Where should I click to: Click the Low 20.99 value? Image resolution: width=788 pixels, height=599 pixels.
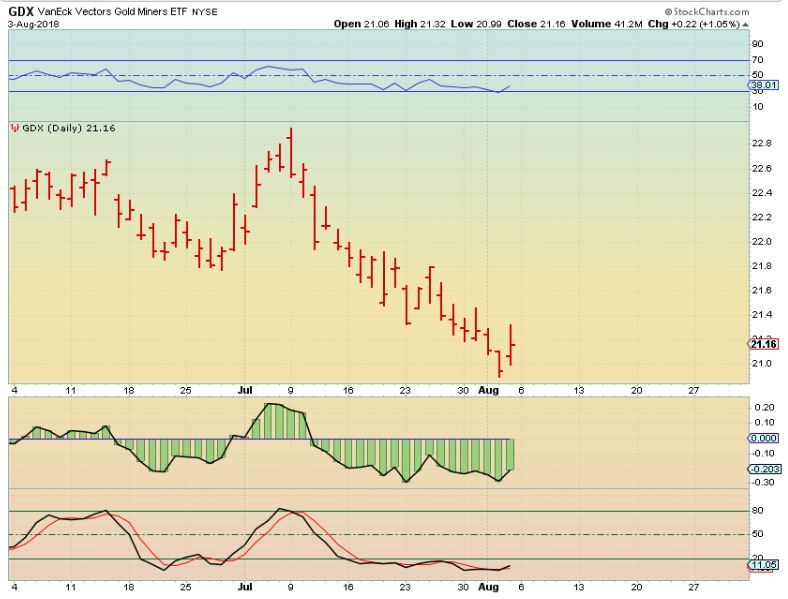click(476, 24)
